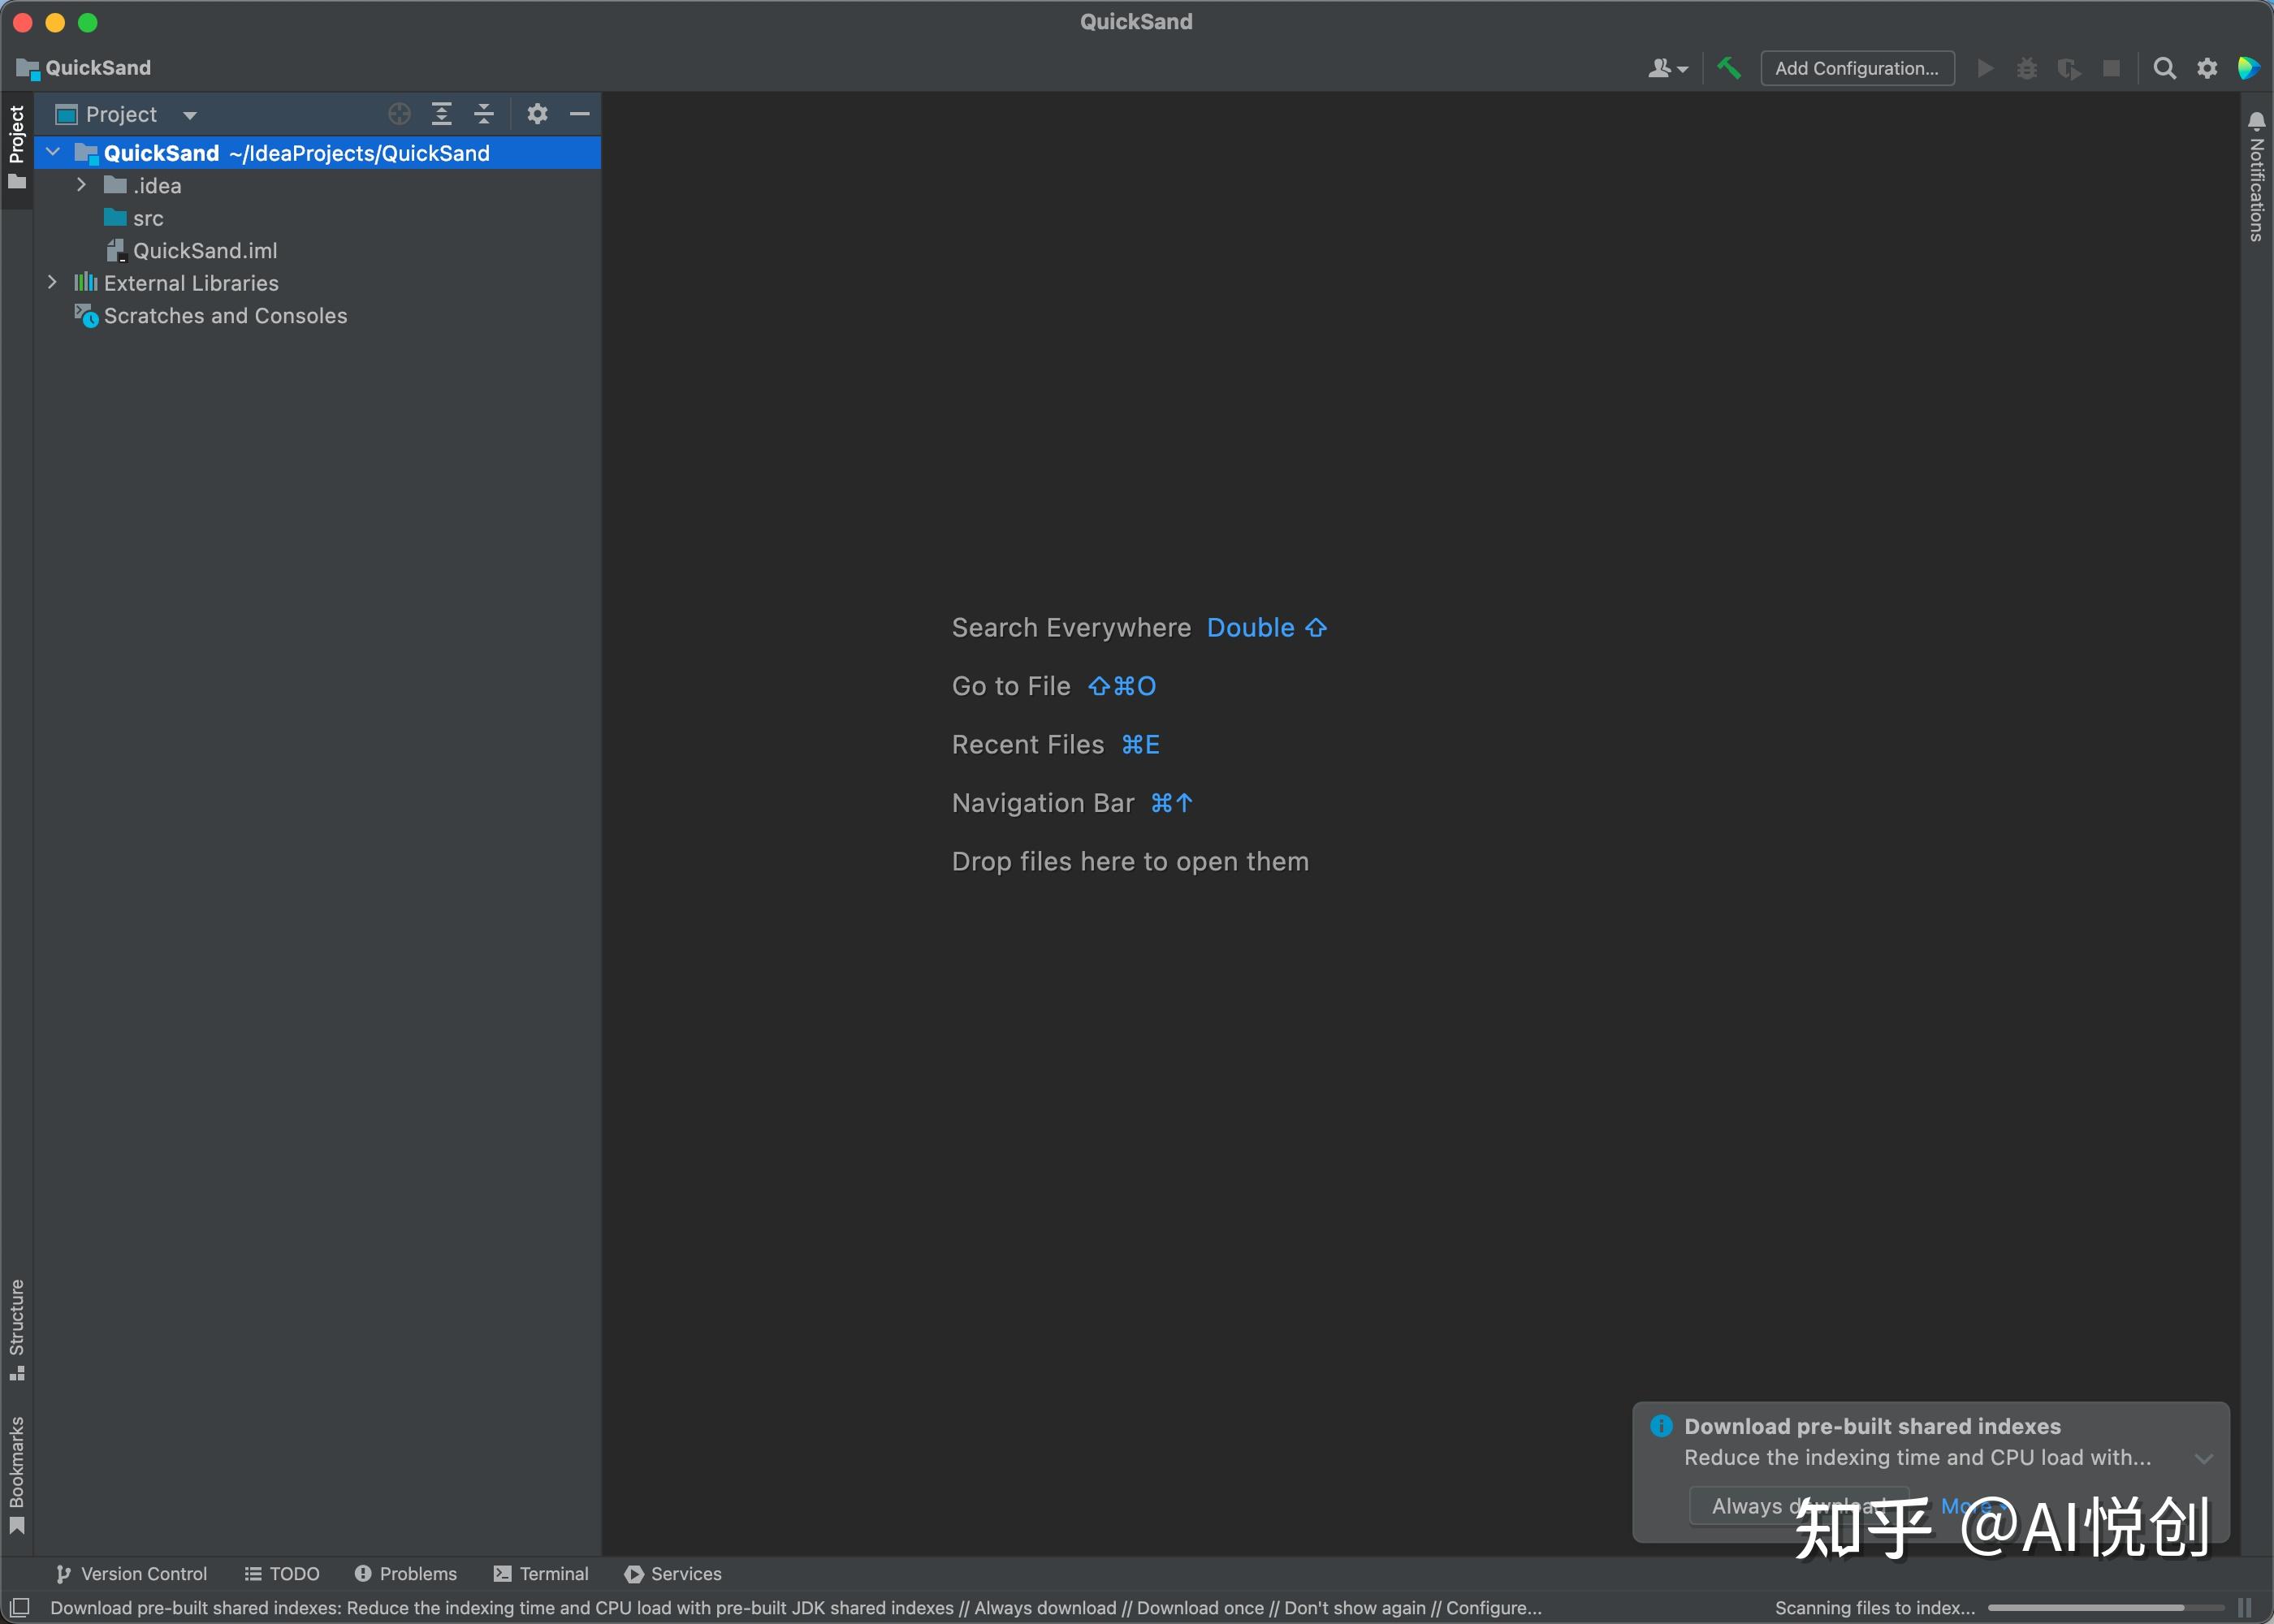Hide the Project panel with minus icon
Viewport: 2274px width, 1624px height.
580,114
